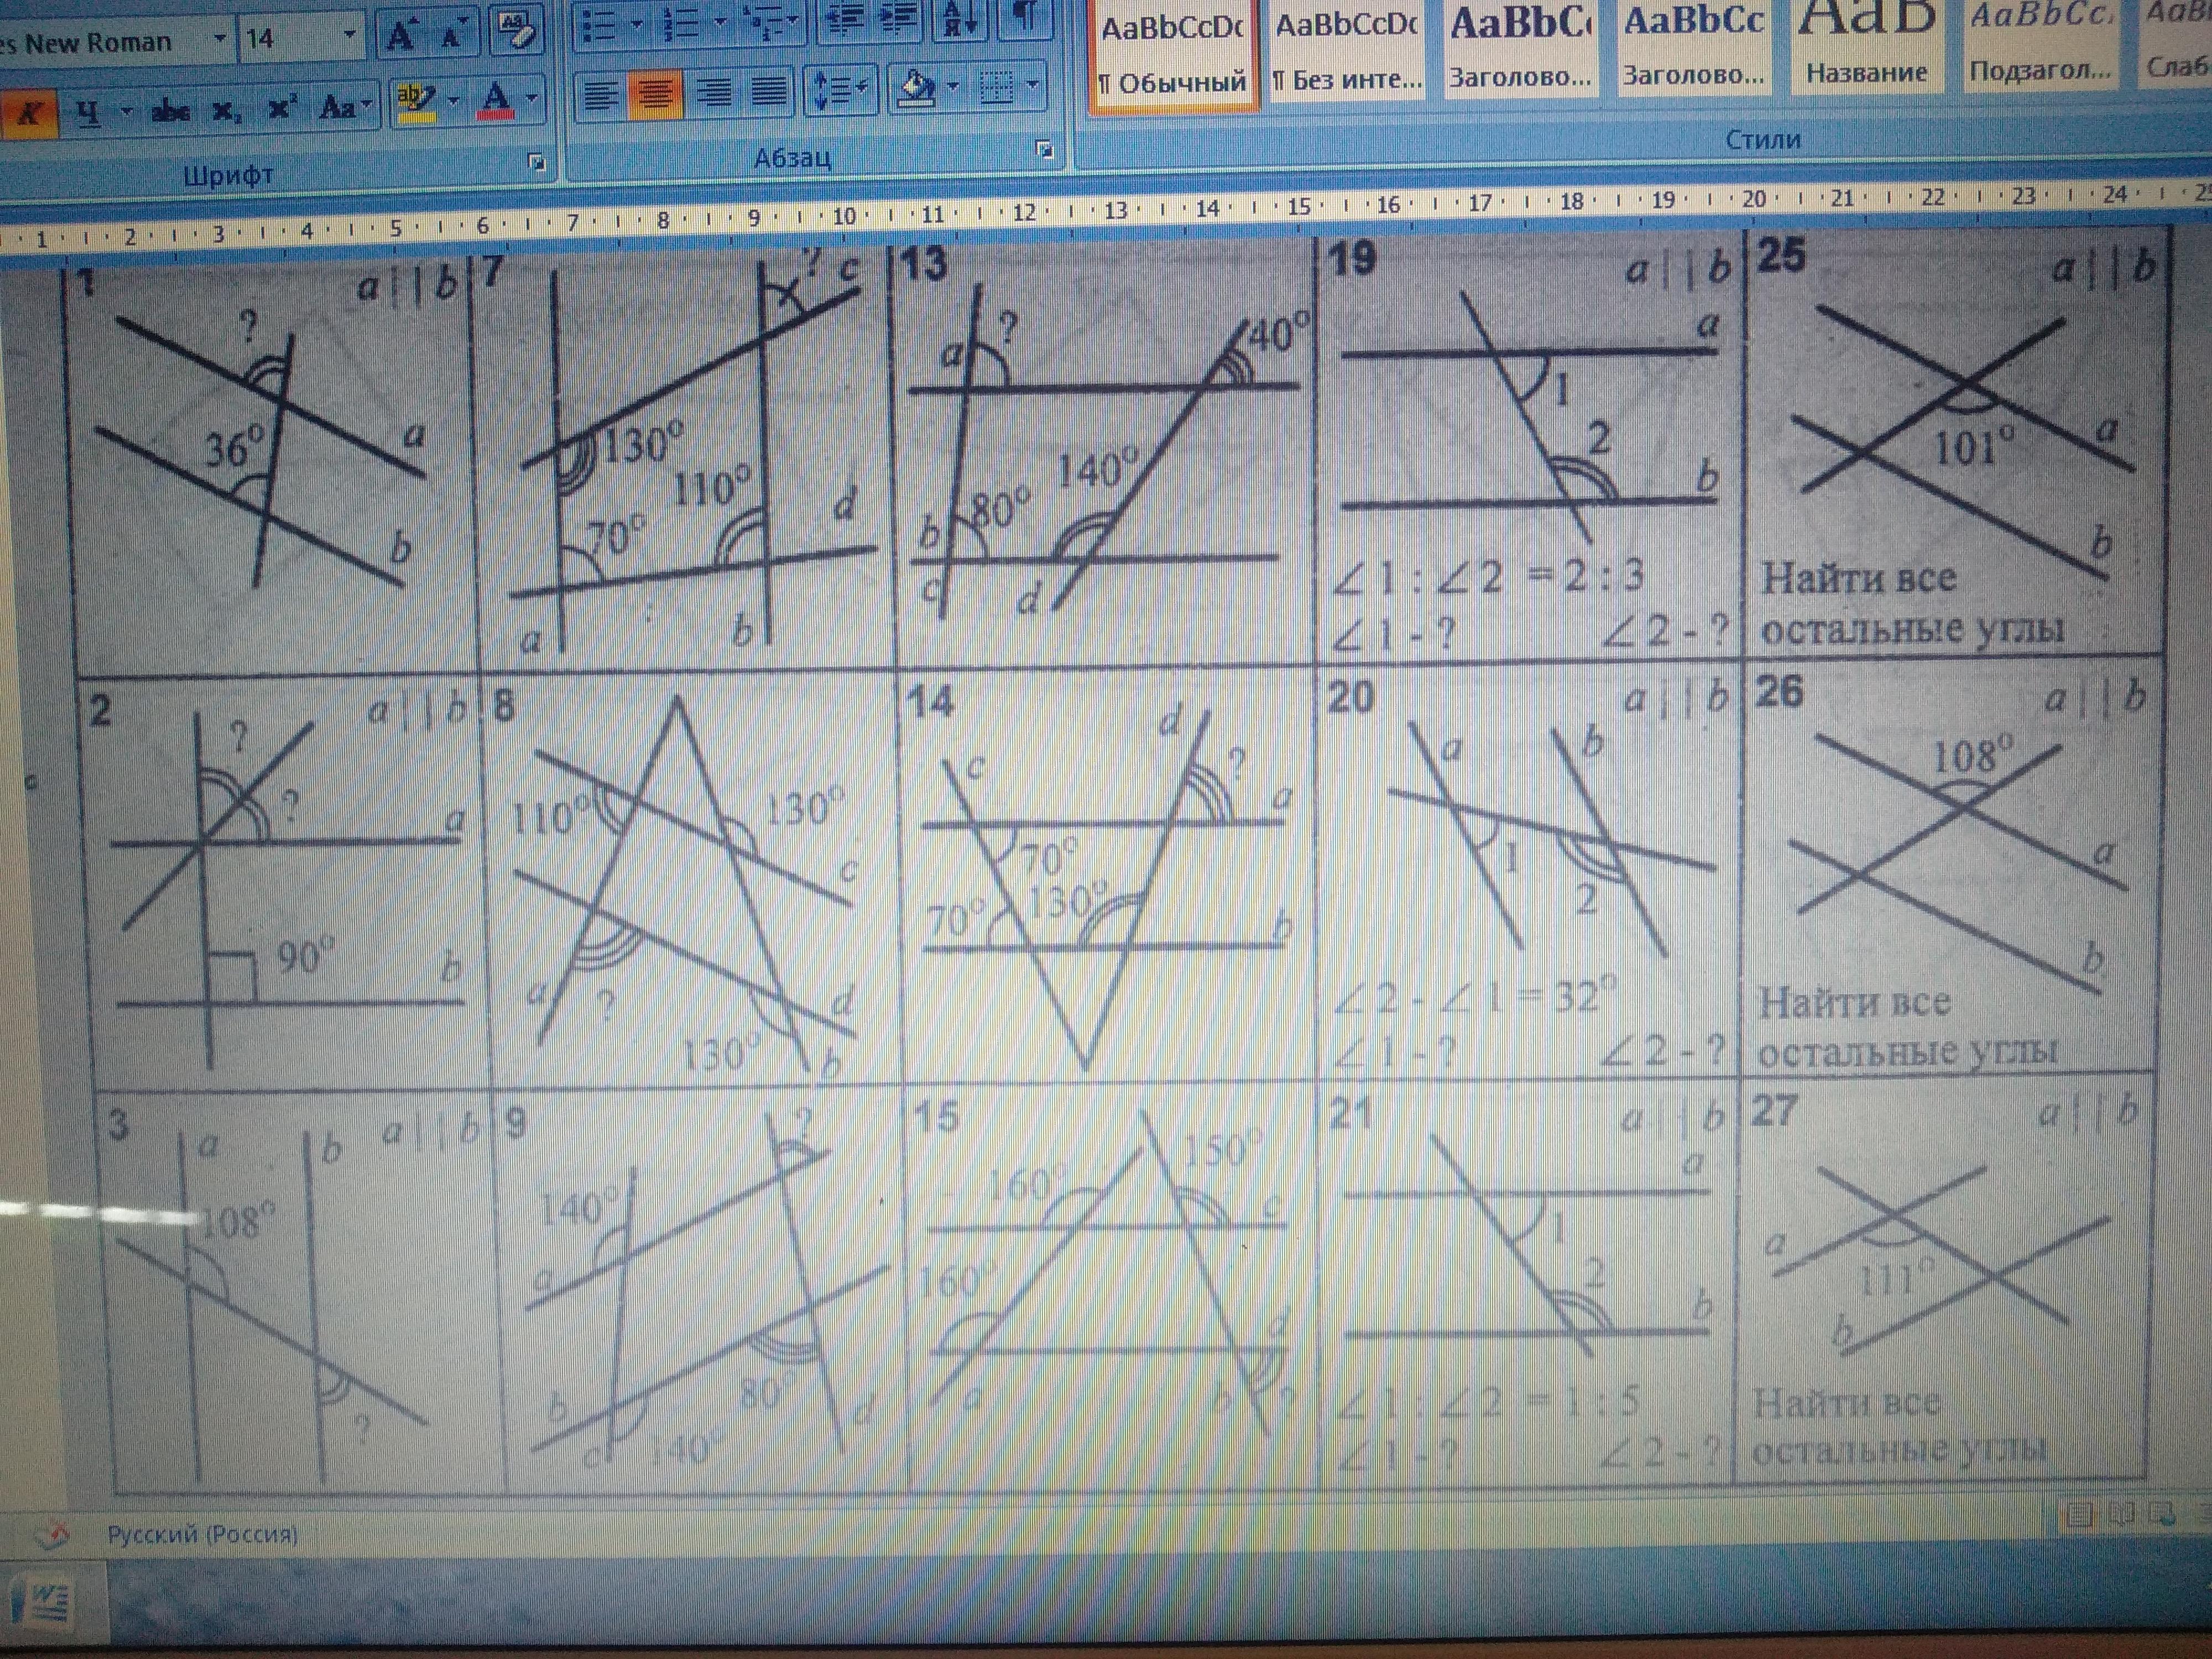Apply subscript formatting
The width and height of the screenshot is (2212, 1659).
tap(227, 110)
